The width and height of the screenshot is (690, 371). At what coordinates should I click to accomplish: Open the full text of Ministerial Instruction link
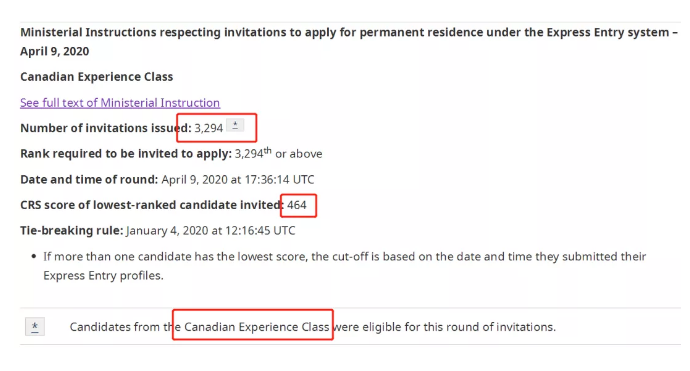point(120,103)
